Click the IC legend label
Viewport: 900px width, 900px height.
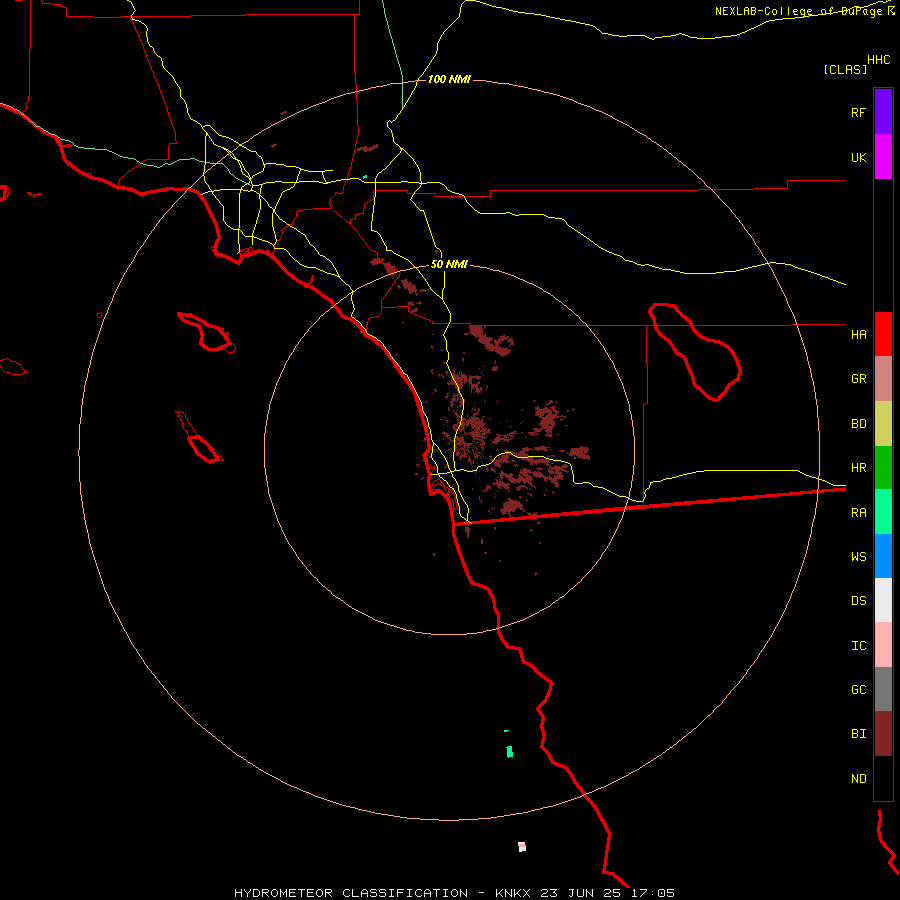tap(858, 646)
